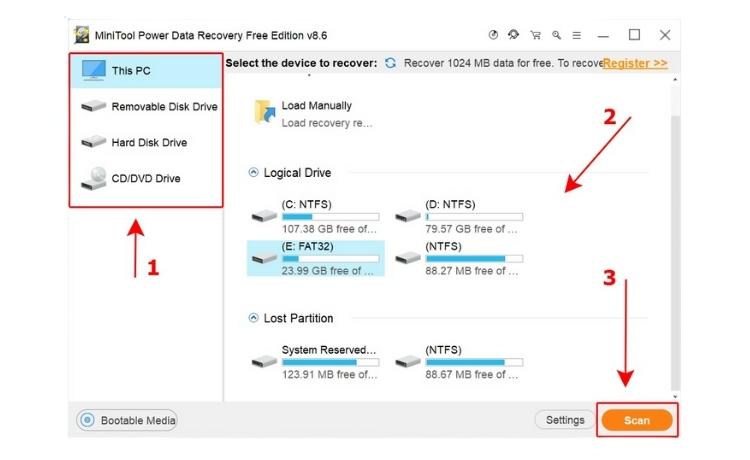Select This PC in sidebar
This screenshot has width=750, height=460.
146,71
